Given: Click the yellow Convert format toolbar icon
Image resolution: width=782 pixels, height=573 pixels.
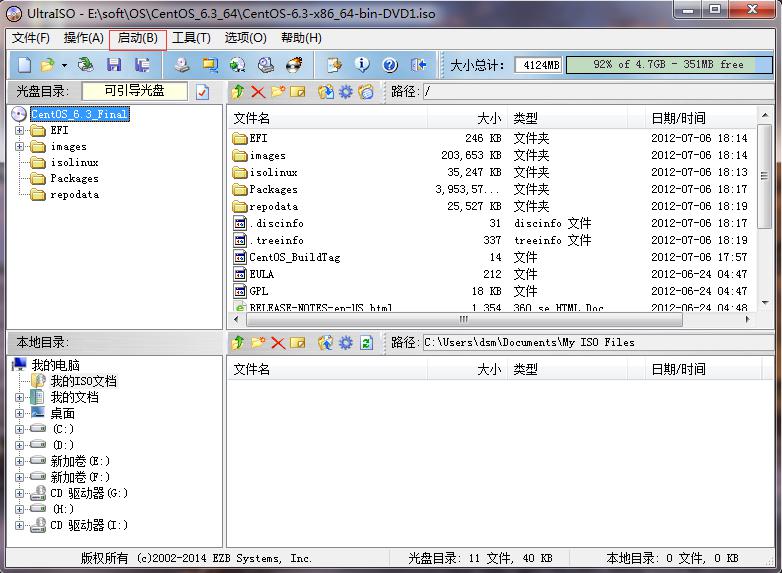Looking at the screenshot, I should click(210, 65).
